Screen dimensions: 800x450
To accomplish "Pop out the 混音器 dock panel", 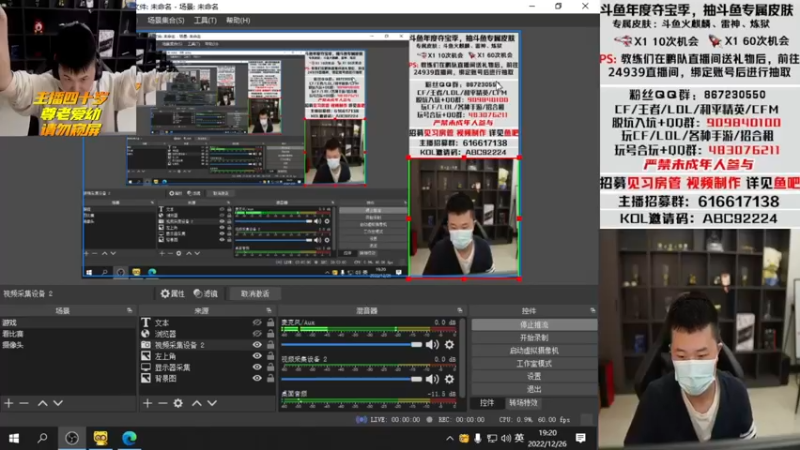I will [459, 310].
